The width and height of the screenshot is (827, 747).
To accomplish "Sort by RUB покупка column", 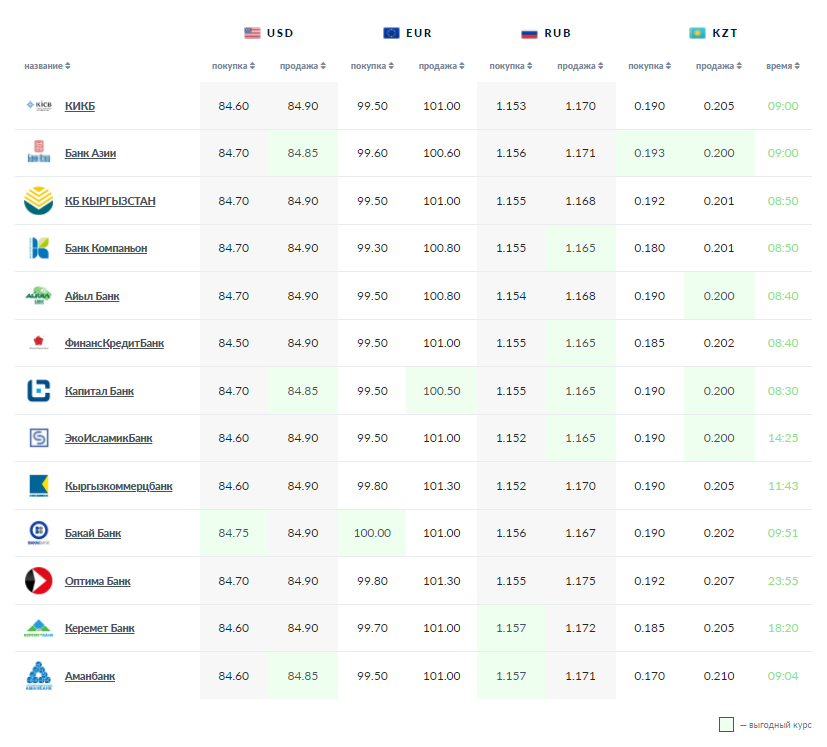I will 511,67.
